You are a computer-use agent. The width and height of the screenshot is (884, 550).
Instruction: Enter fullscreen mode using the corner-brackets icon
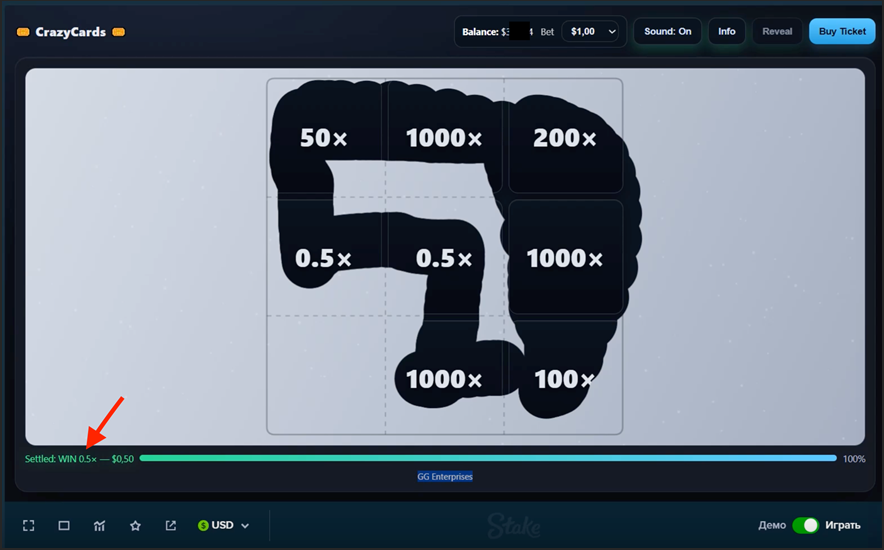tap(29, 525)
